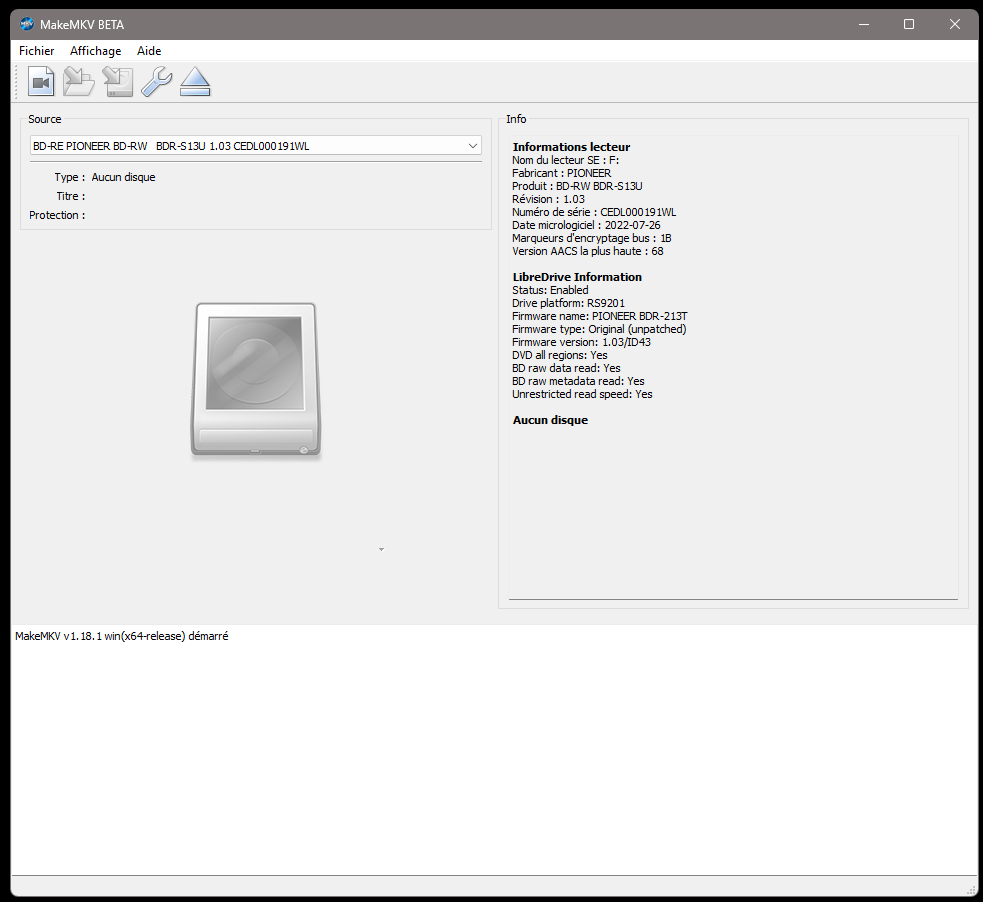Viewport: 983px width, 902px height.
Task: Click the 'Révision : 1.03' line
Action: pos(548,199)
